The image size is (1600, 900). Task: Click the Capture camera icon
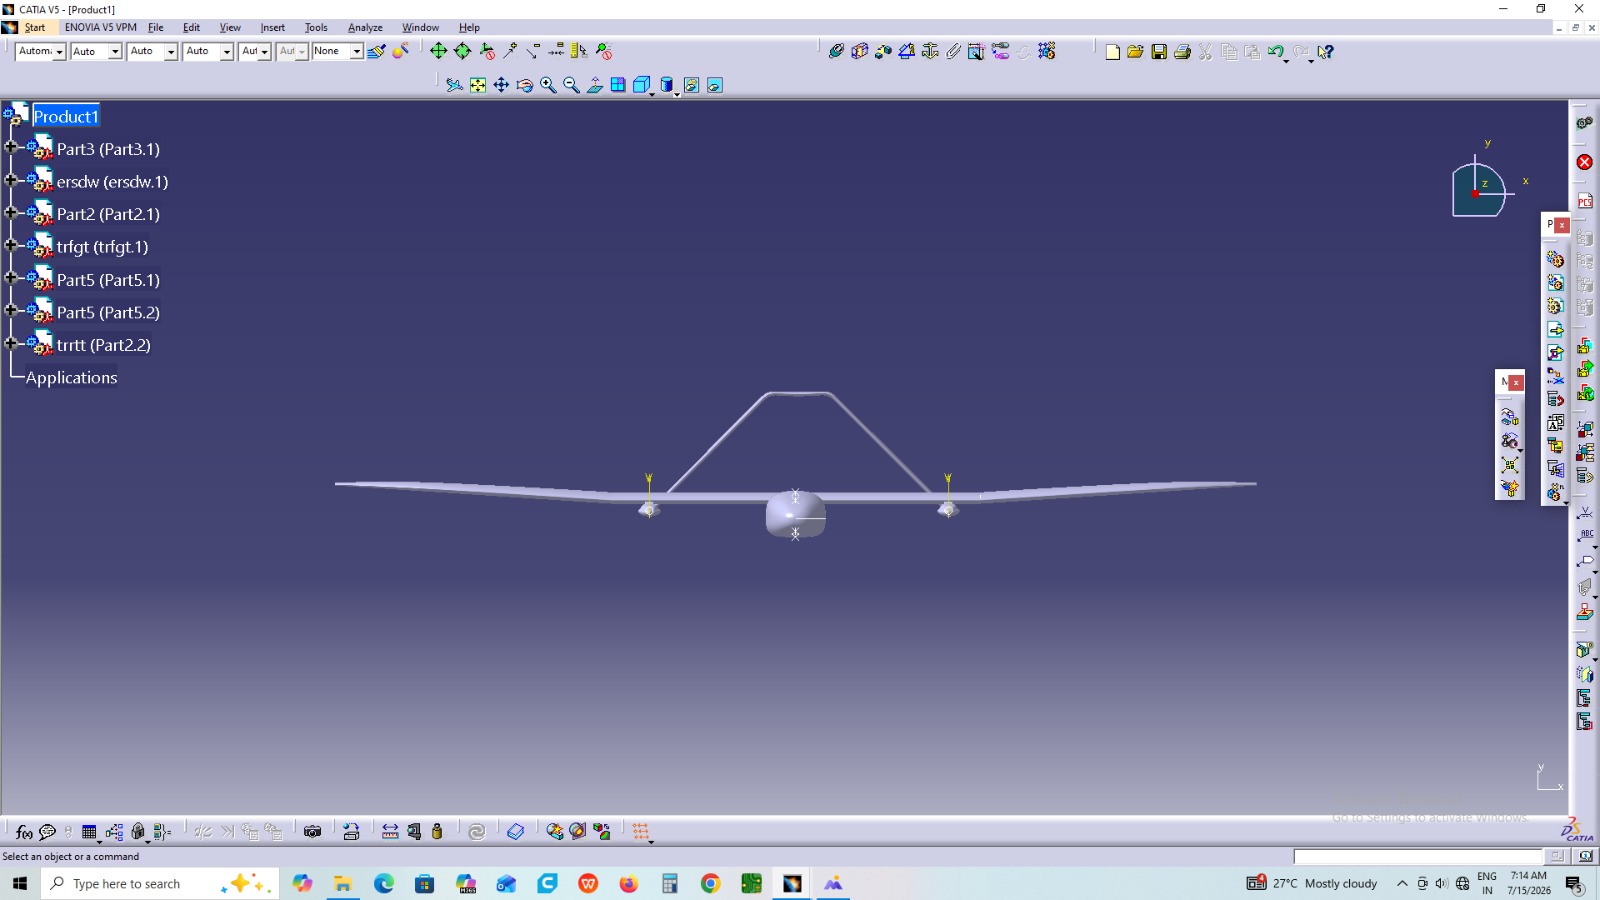tap(312, 832)
